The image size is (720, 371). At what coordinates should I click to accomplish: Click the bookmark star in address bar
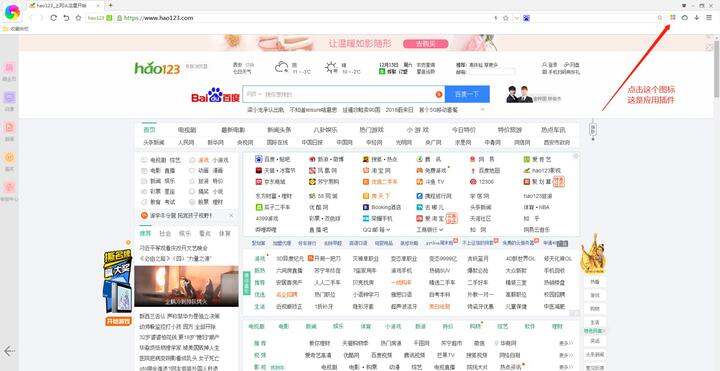click(506, 18)
